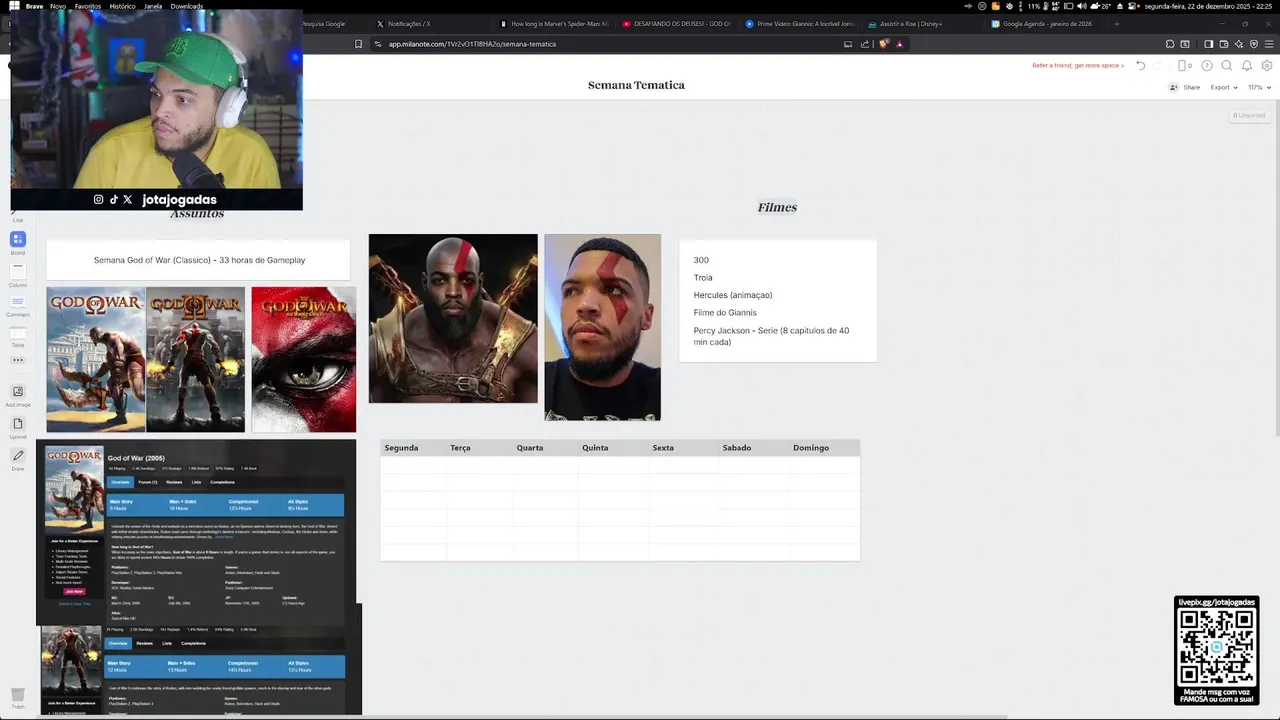
Task: Open the three-dots more tools menu
Action: 18,360
